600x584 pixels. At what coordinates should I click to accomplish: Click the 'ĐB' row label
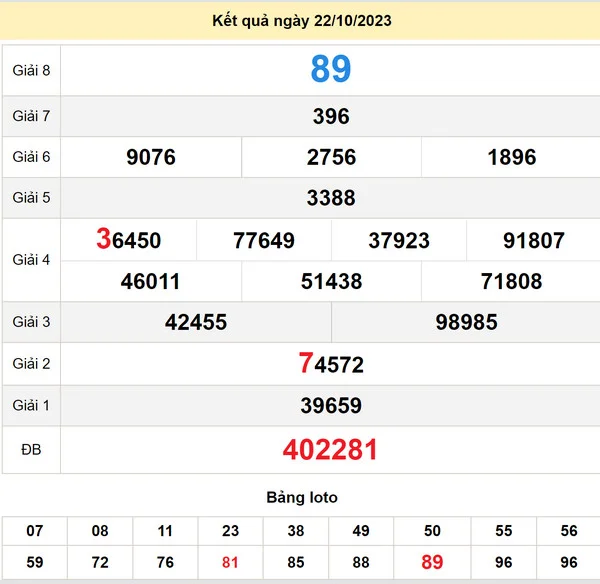[x=31, y=450]
